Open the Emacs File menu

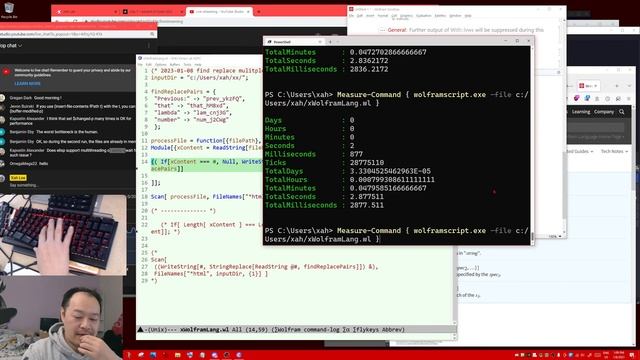140,64
